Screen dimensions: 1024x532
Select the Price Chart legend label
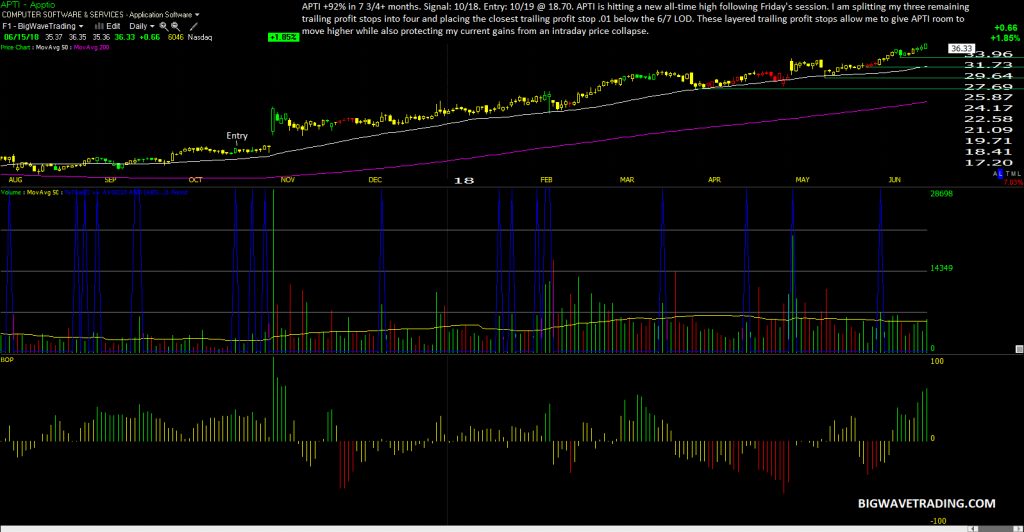[16, 48]
